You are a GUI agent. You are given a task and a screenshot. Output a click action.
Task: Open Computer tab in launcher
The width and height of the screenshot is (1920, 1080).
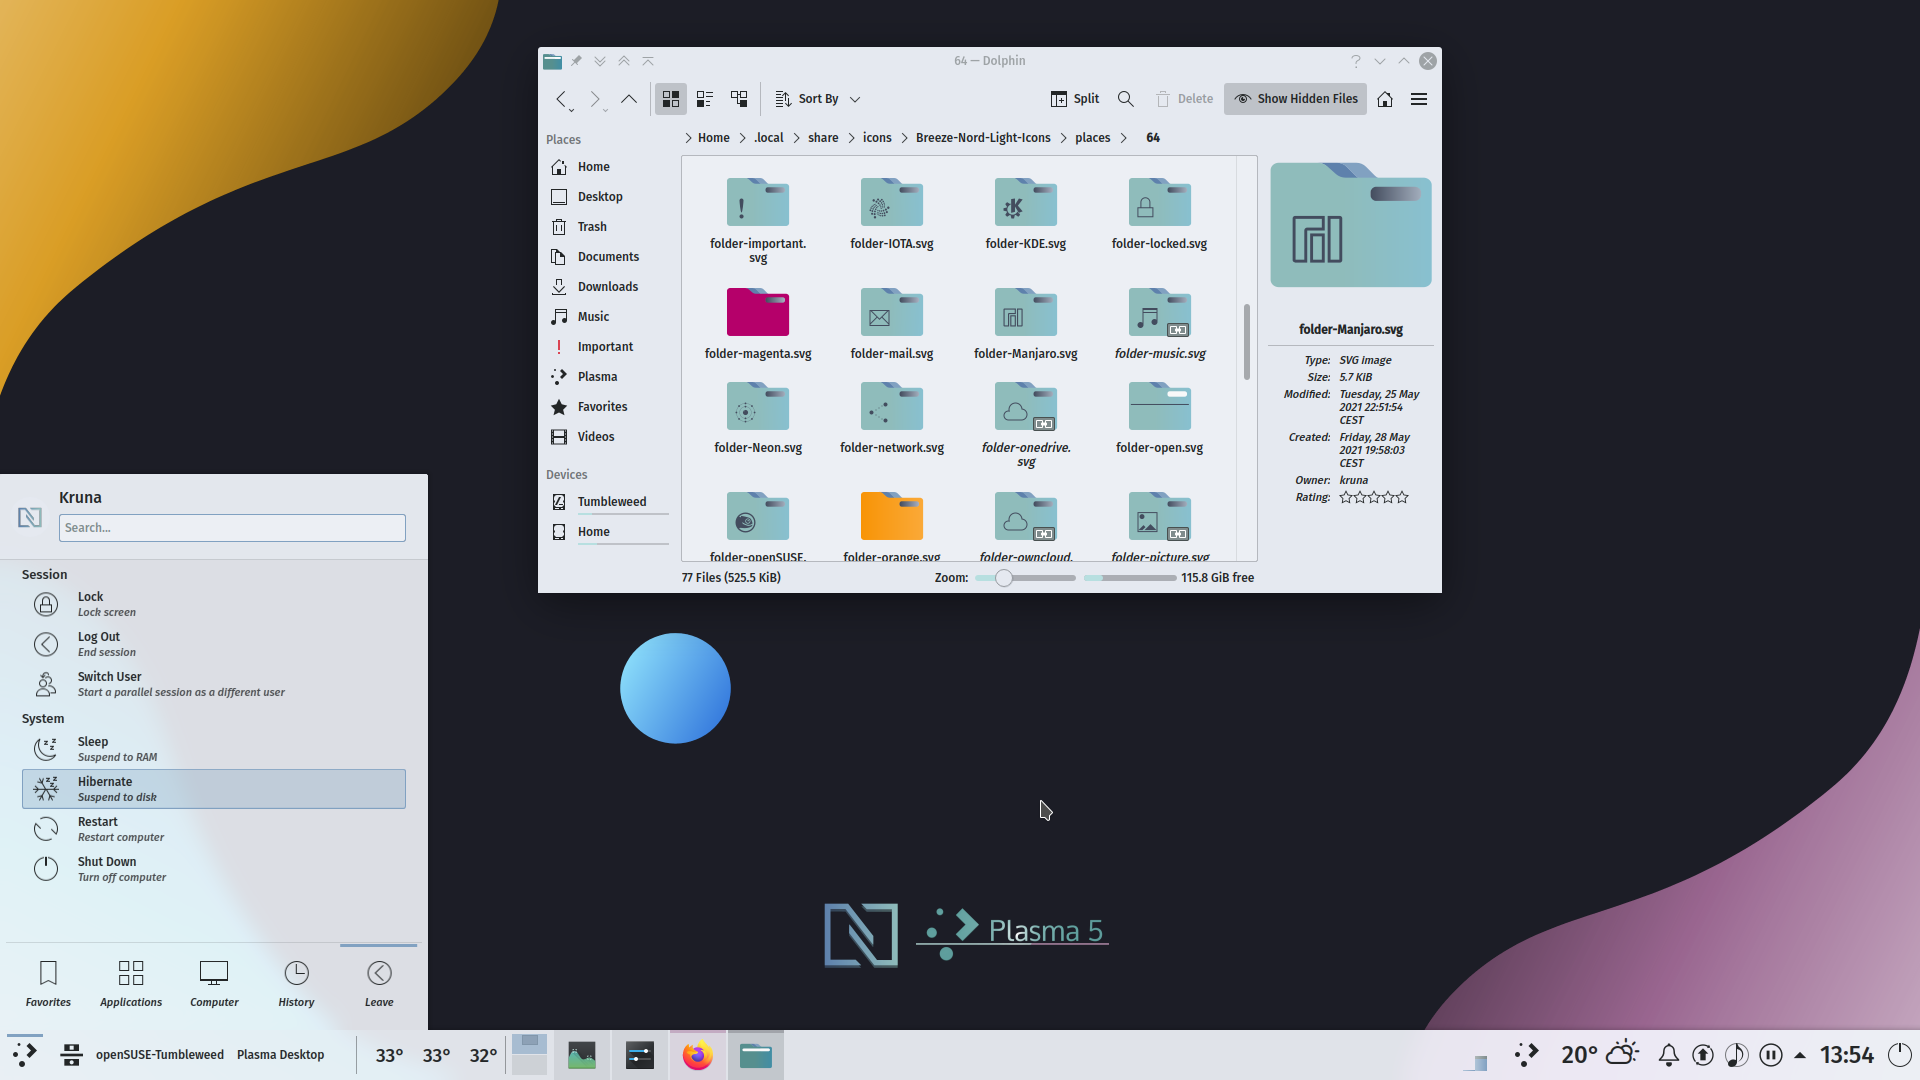214,984
